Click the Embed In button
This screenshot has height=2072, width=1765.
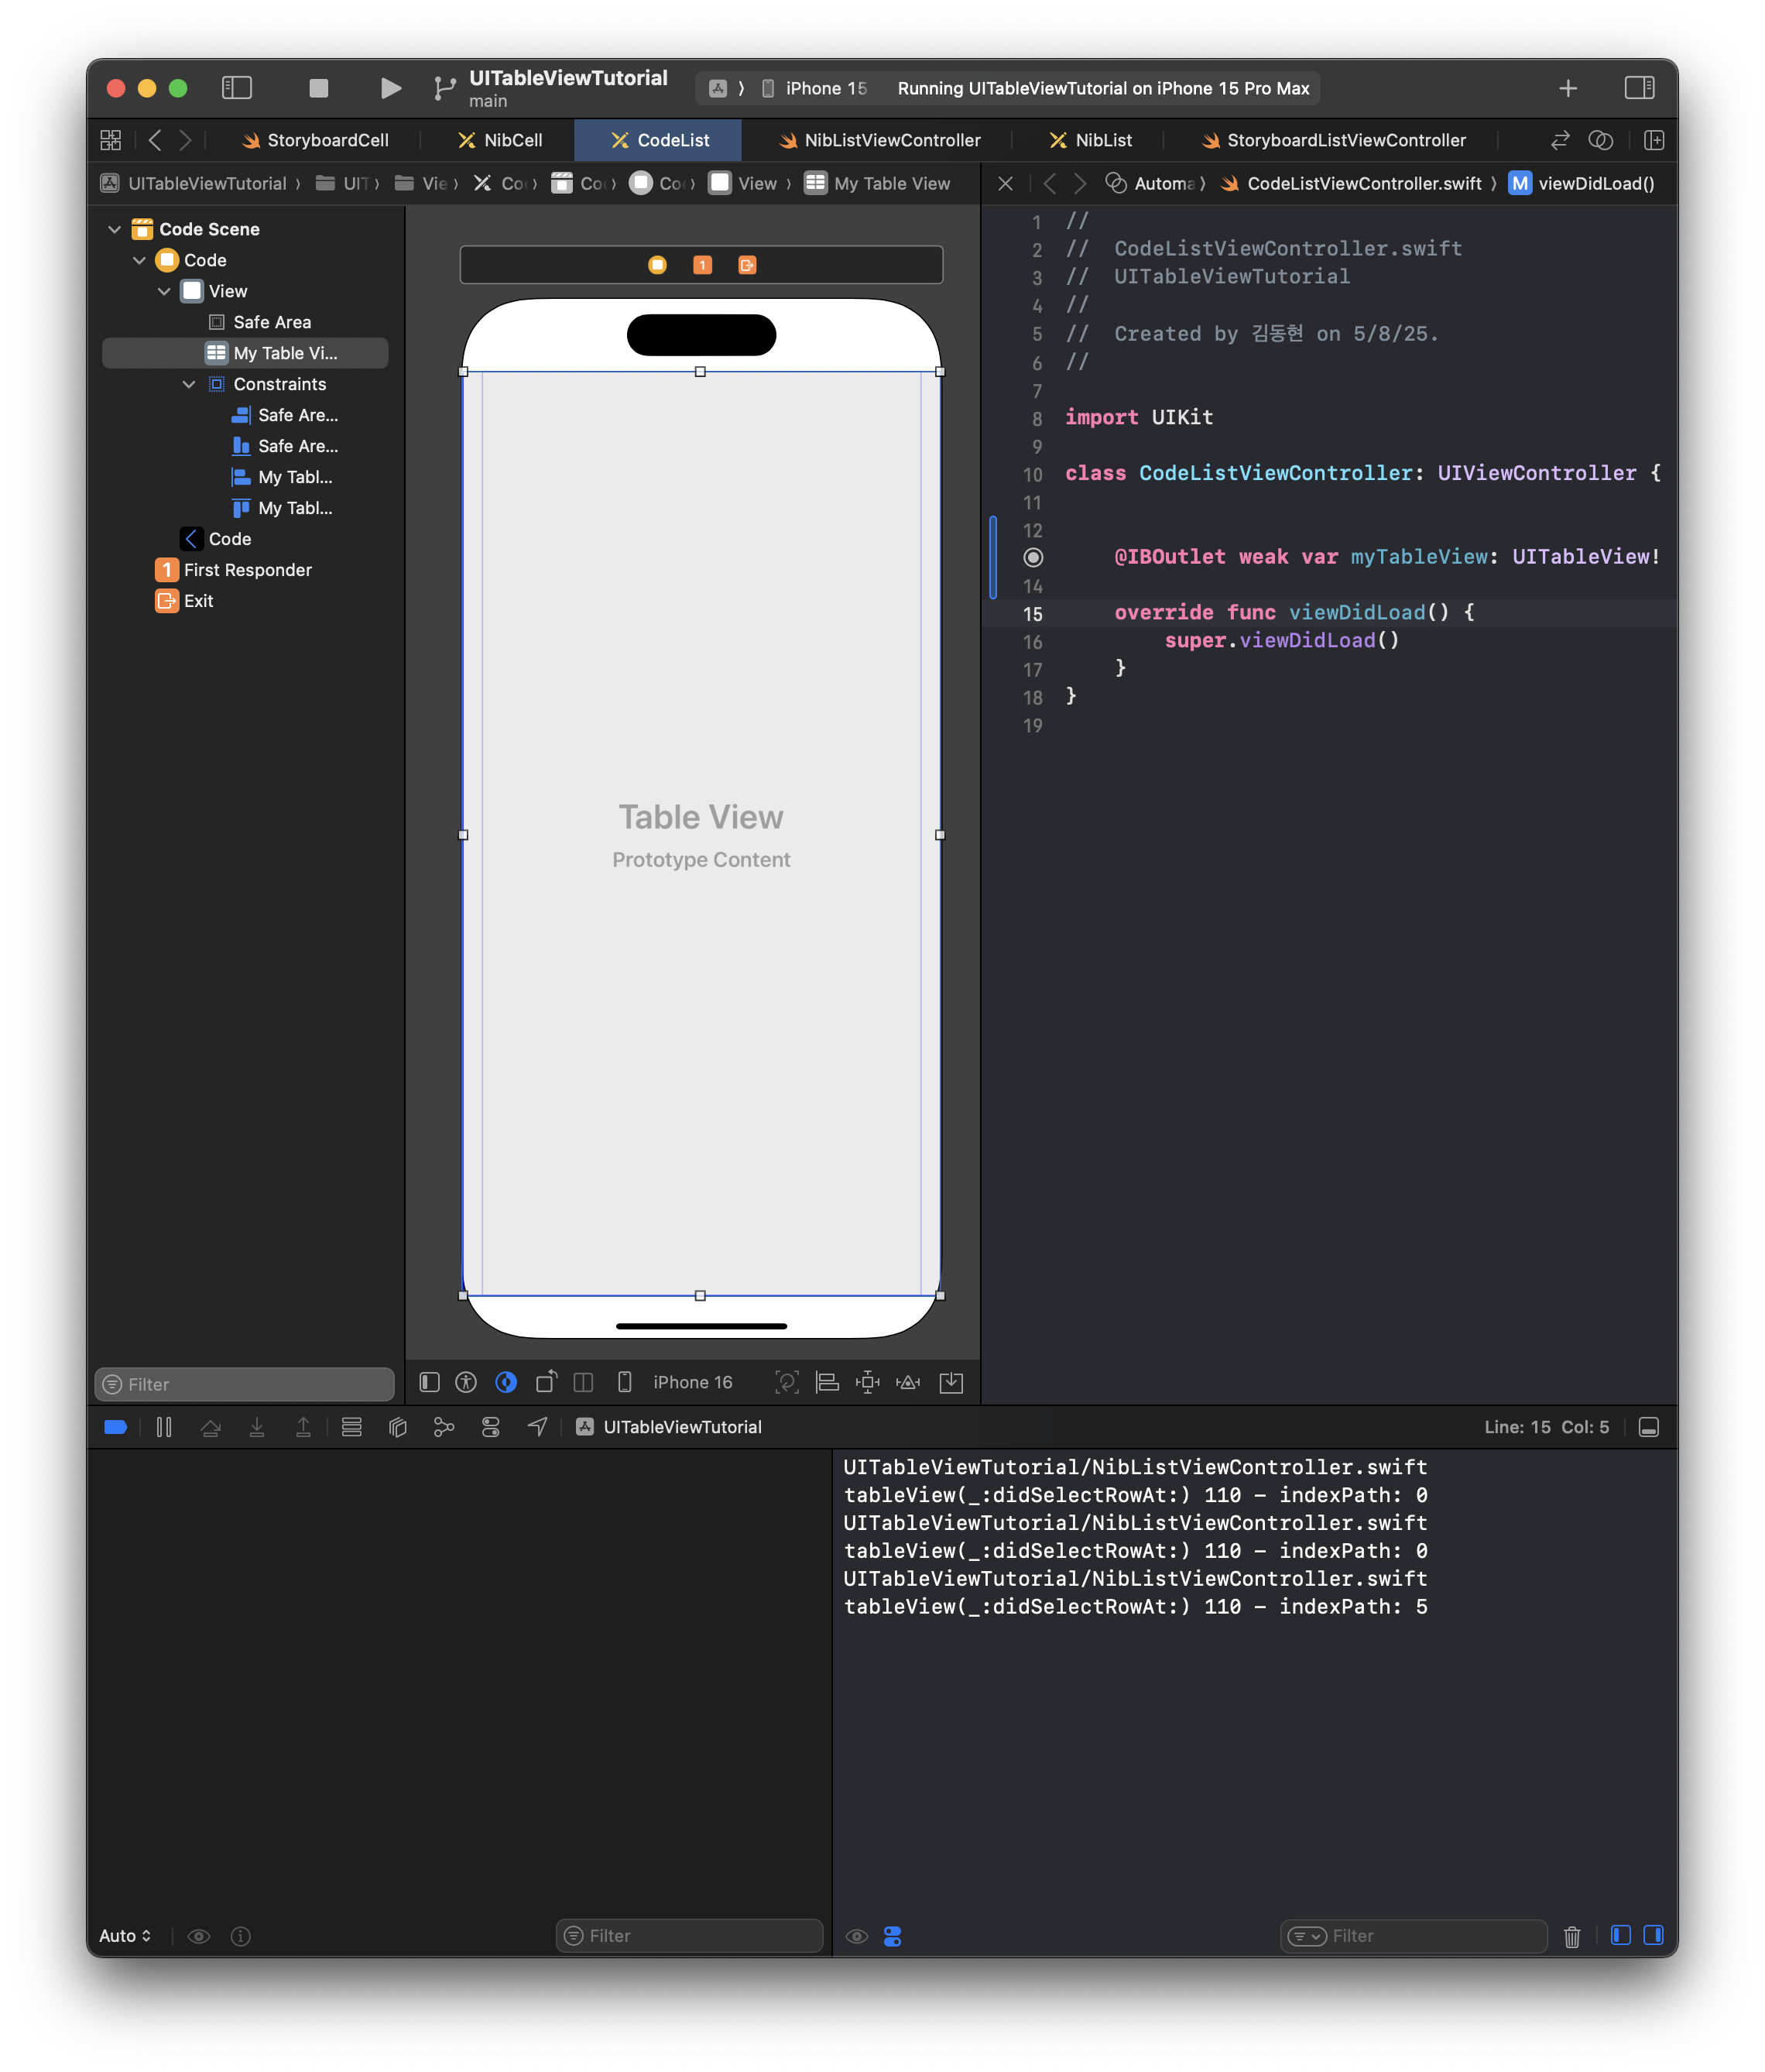point(951,1382)
